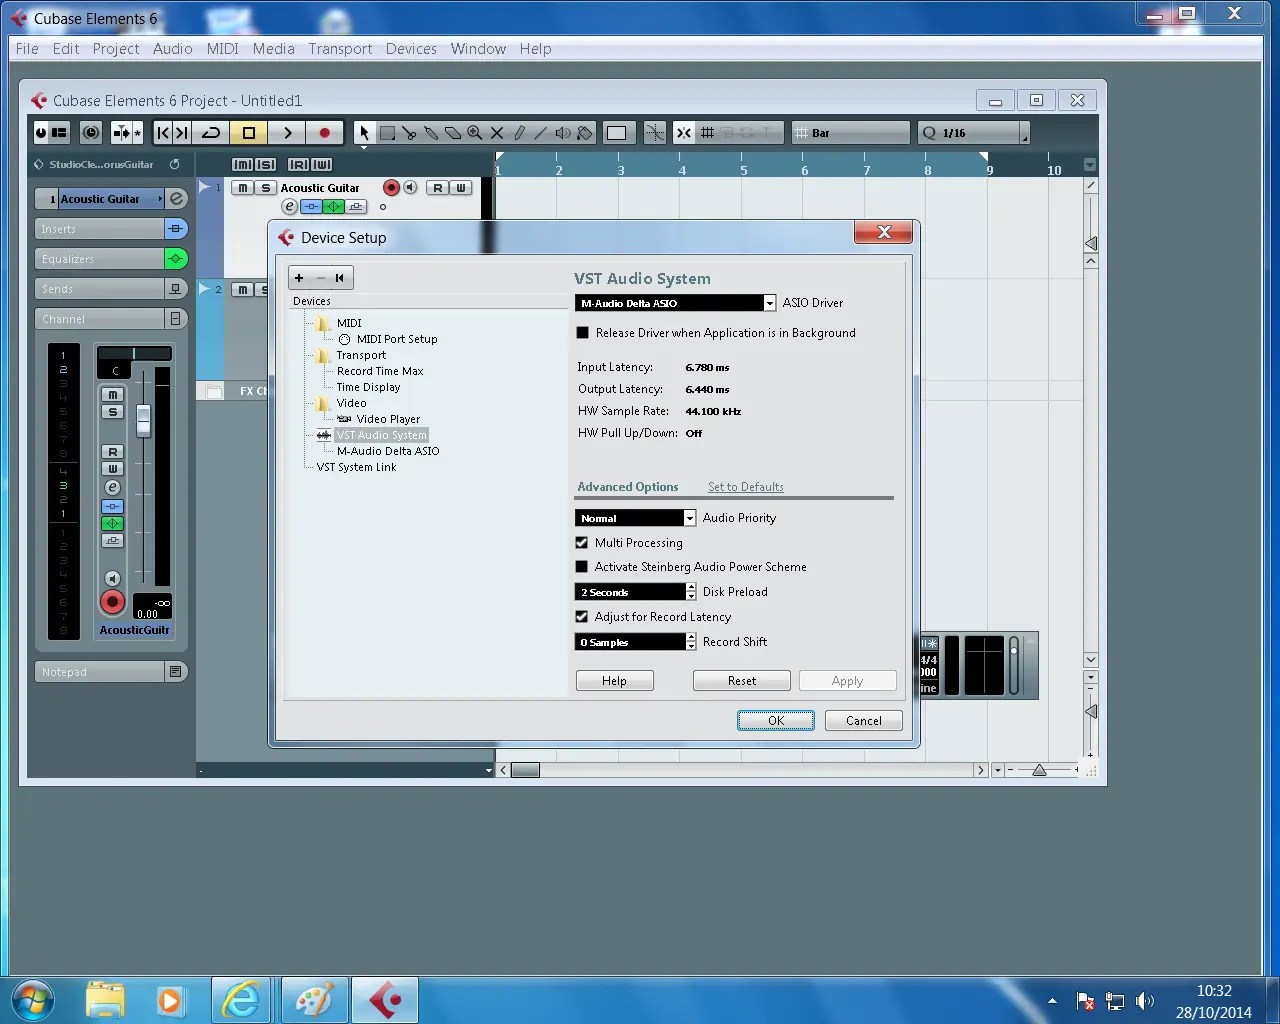Click Go to Previous Marker button
The width and height of the screenshot is (1280, 1024).
(163, 132)
